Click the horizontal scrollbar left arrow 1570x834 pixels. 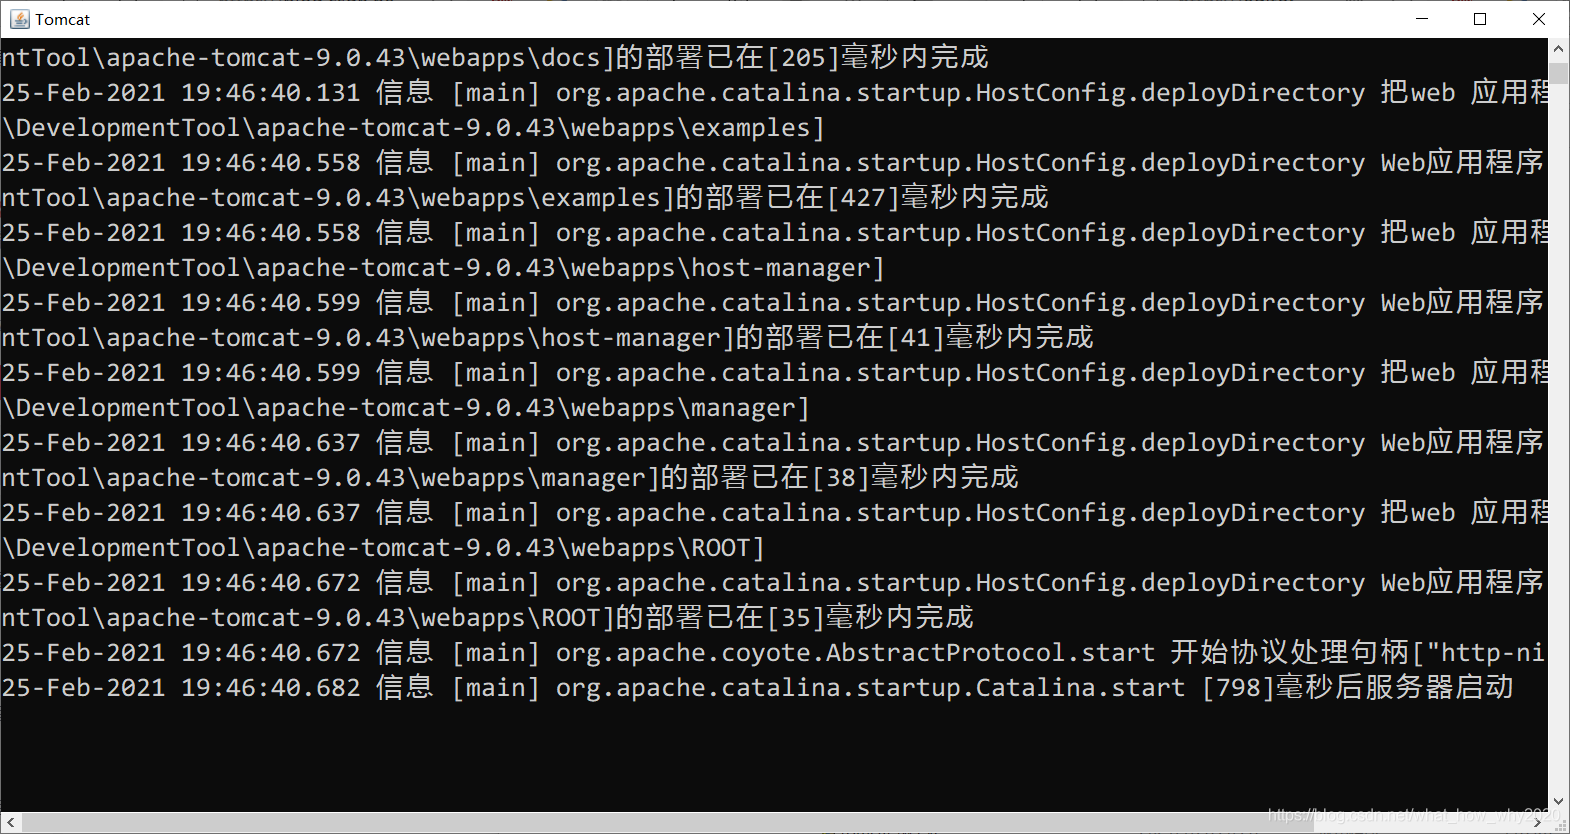tap(10, 822)
